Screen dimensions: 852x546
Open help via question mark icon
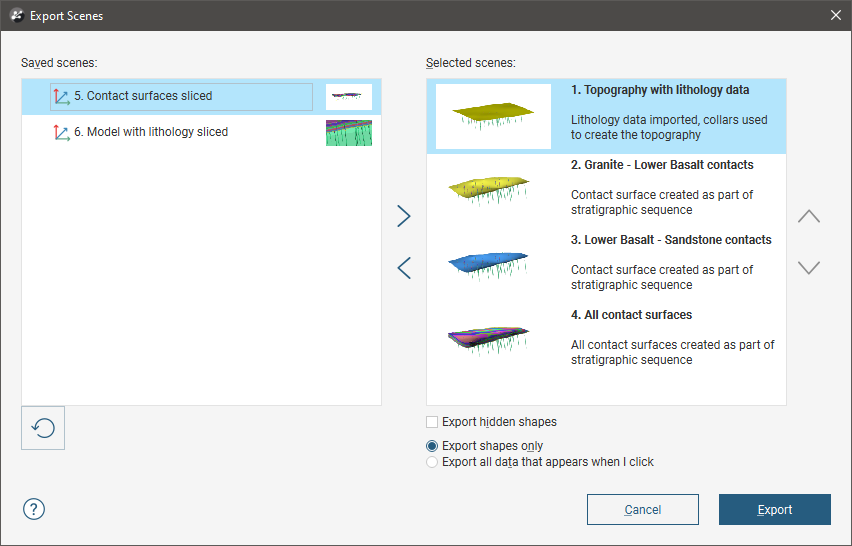34,509
